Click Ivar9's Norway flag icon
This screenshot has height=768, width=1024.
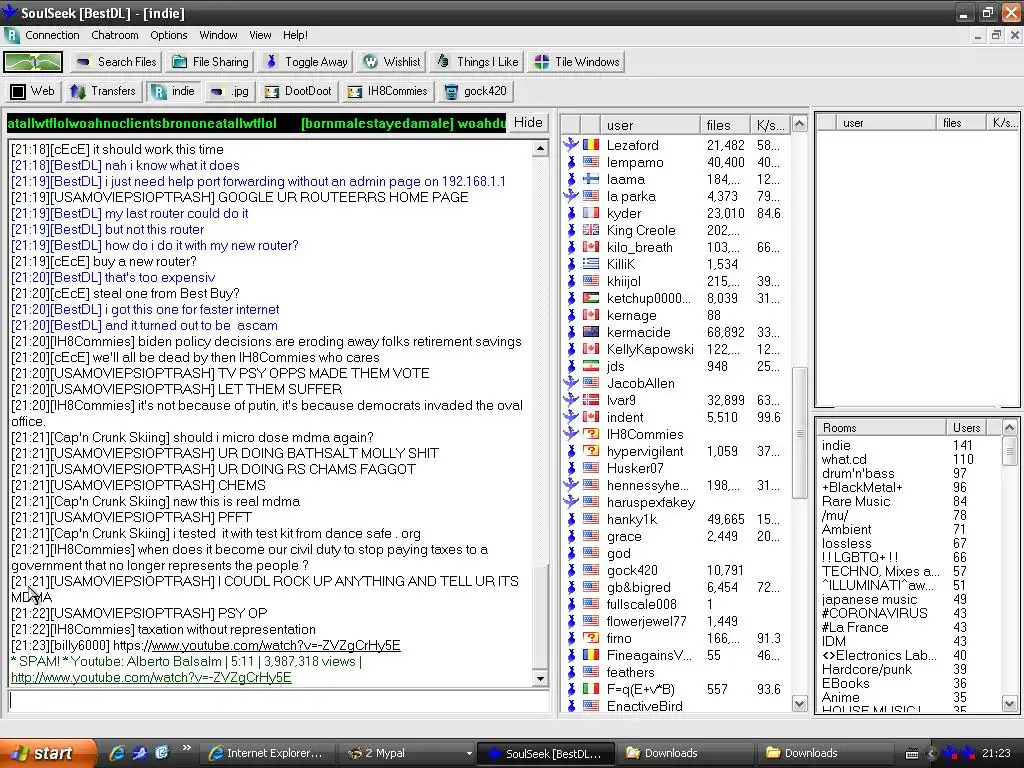pos(591,400)
